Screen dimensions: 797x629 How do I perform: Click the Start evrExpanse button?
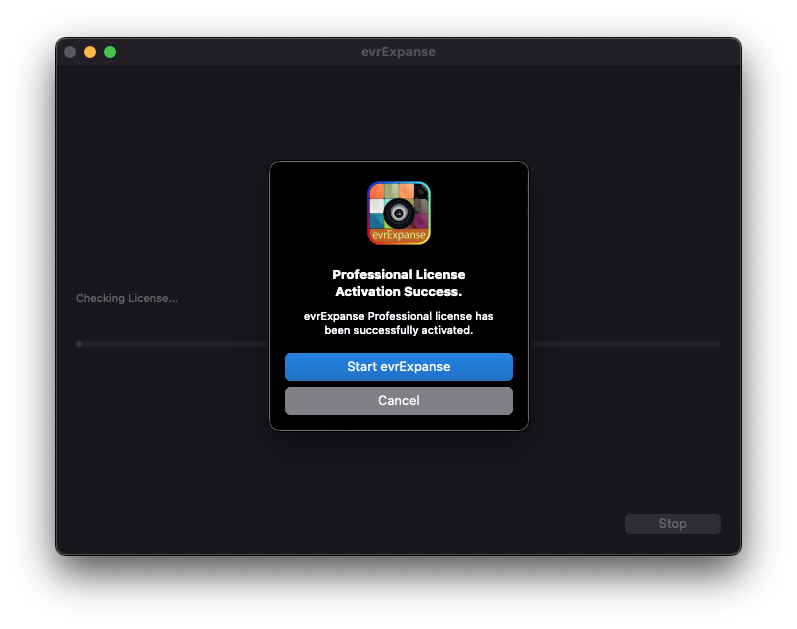[398, 367]
